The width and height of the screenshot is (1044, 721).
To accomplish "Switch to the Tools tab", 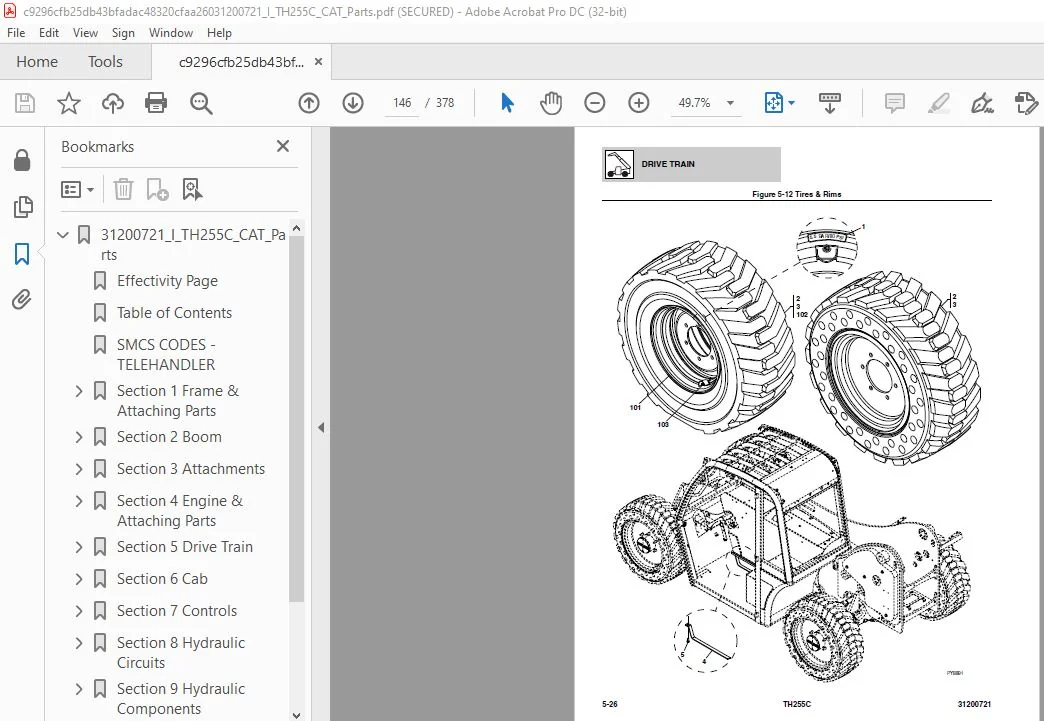I will [105, 62].
